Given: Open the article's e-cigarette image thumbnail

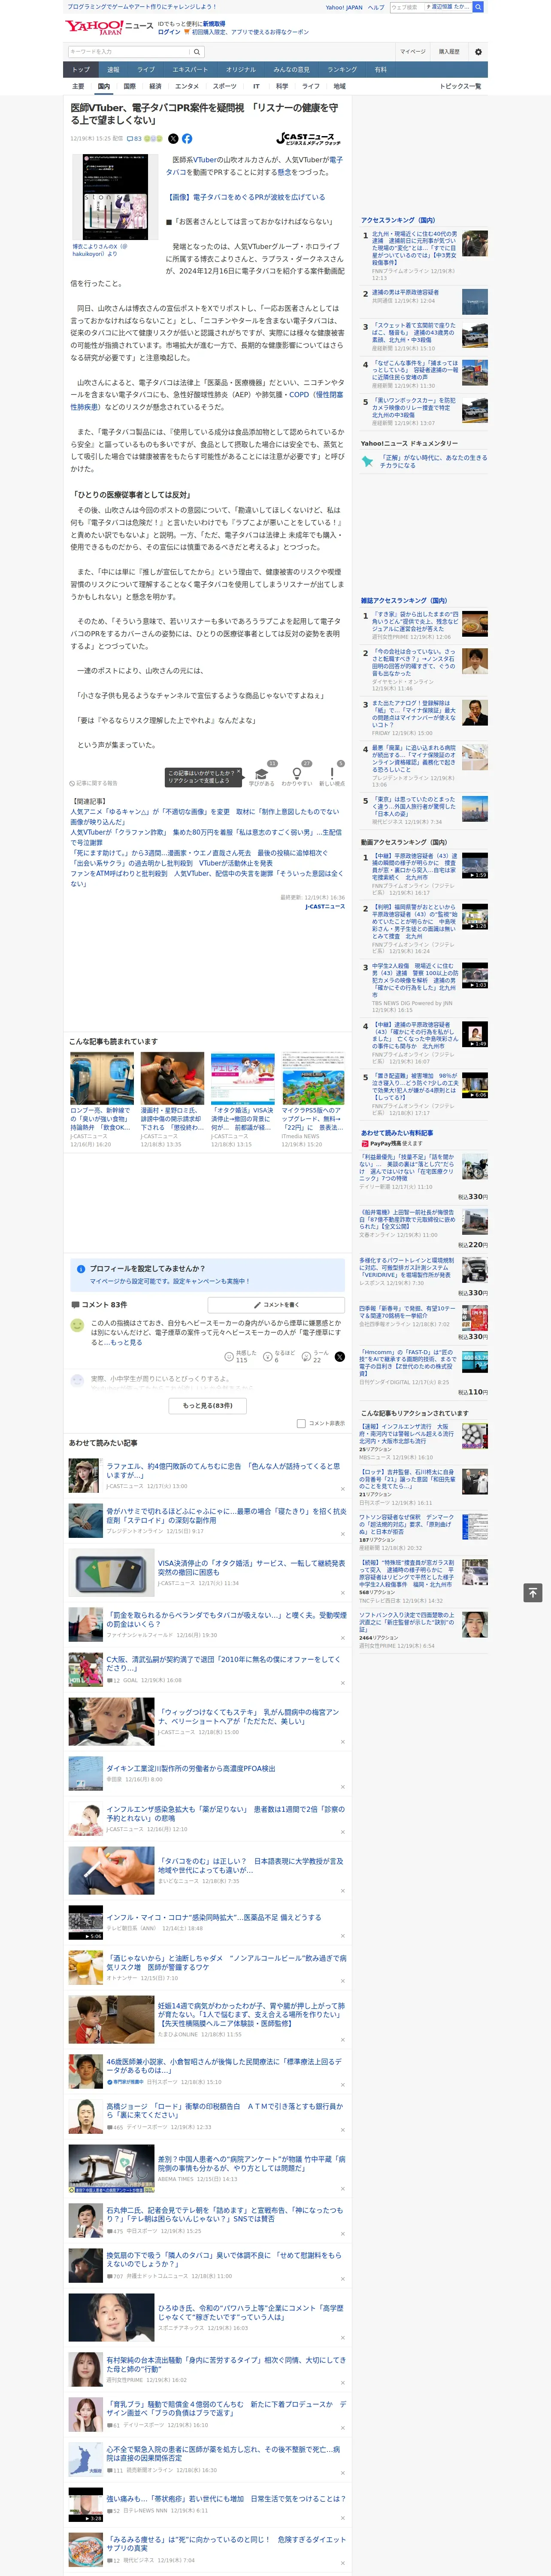Looking at the screenshot, I should point(116,197).
